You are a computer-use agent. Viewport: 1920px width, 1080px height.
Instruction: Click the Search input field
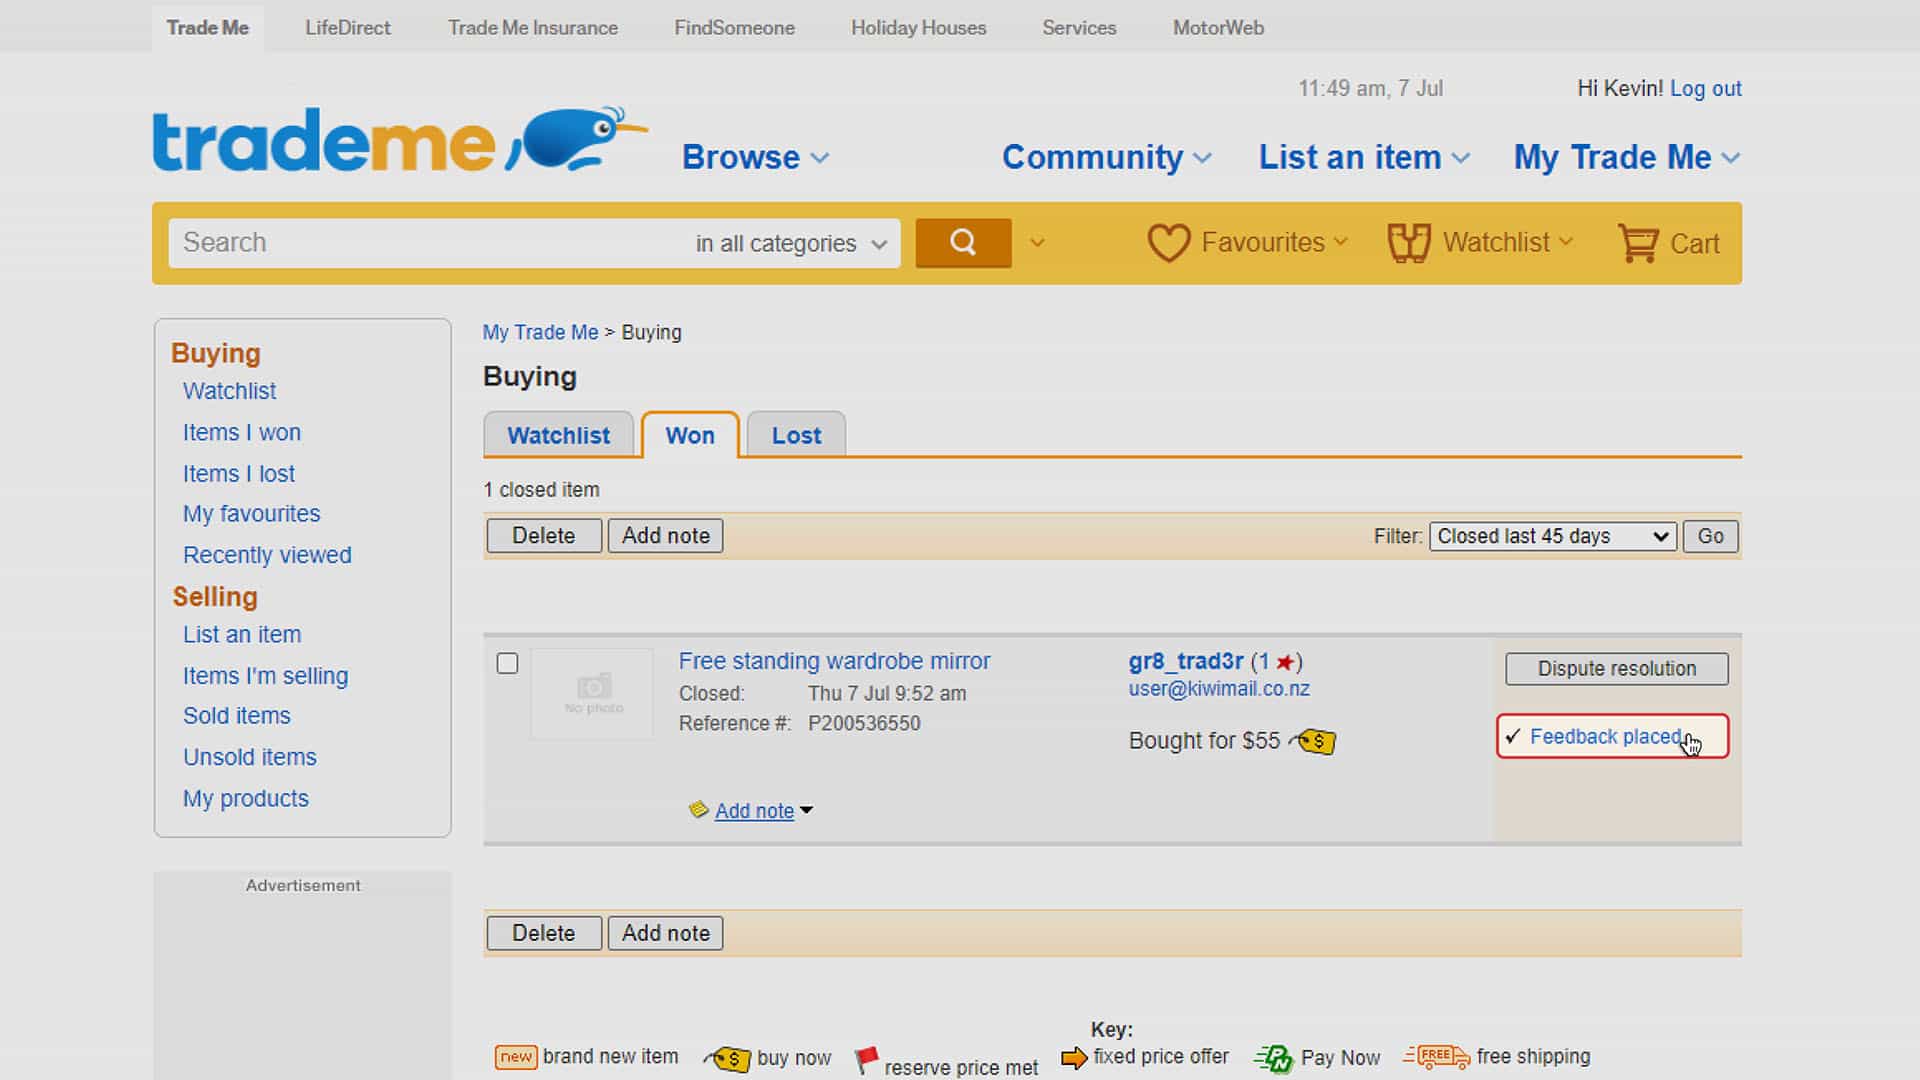coord(430,243)
